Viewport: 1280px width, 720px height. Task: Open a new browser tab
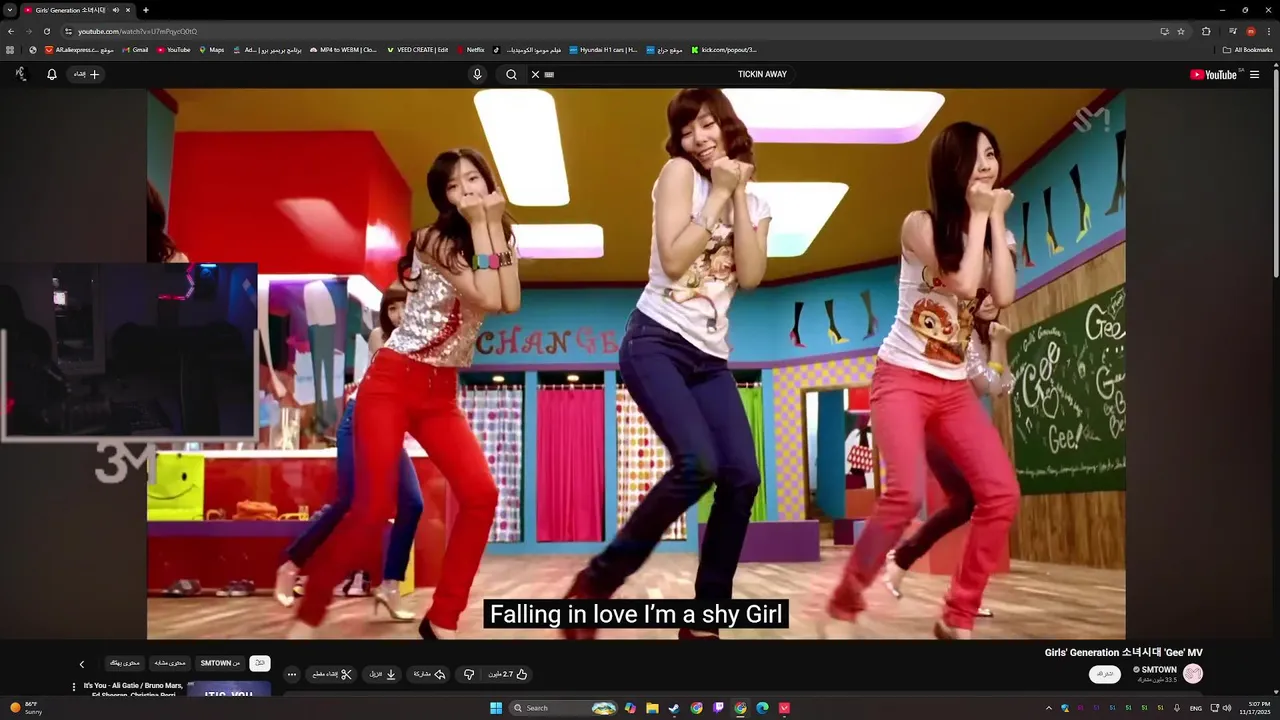146,10
